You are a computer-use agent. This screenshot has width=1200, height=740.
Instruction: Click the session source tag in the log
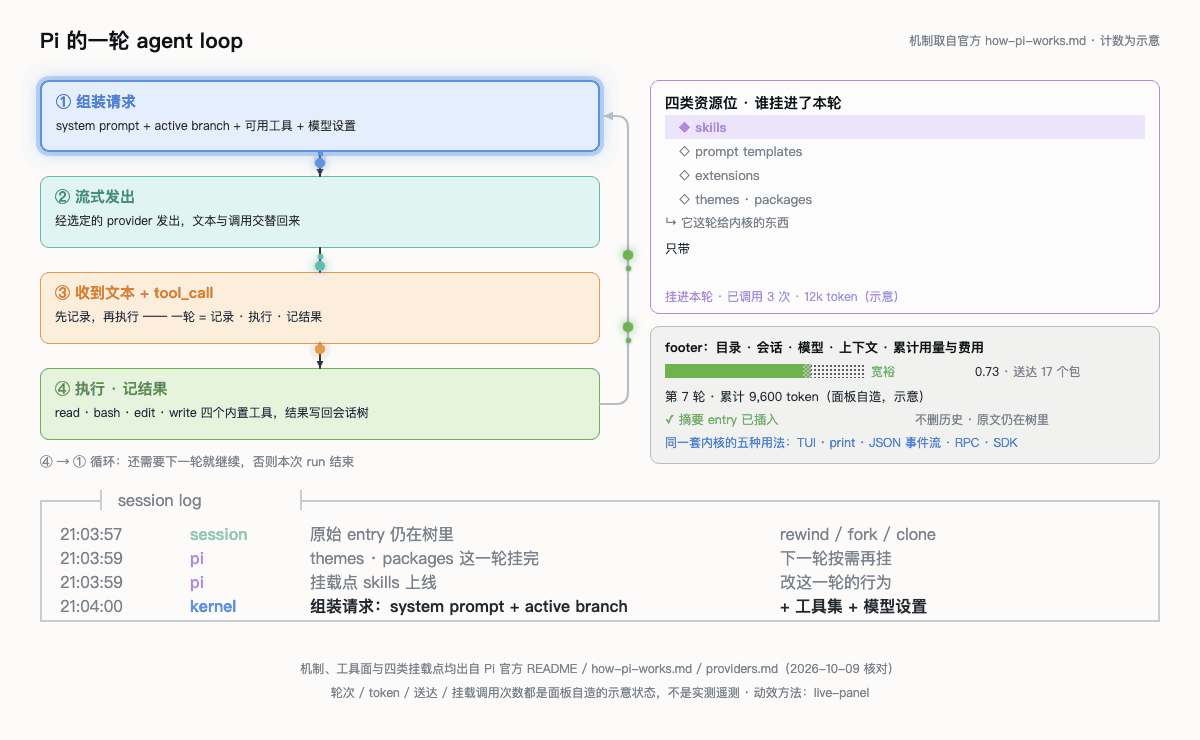[x=218, y=535]
